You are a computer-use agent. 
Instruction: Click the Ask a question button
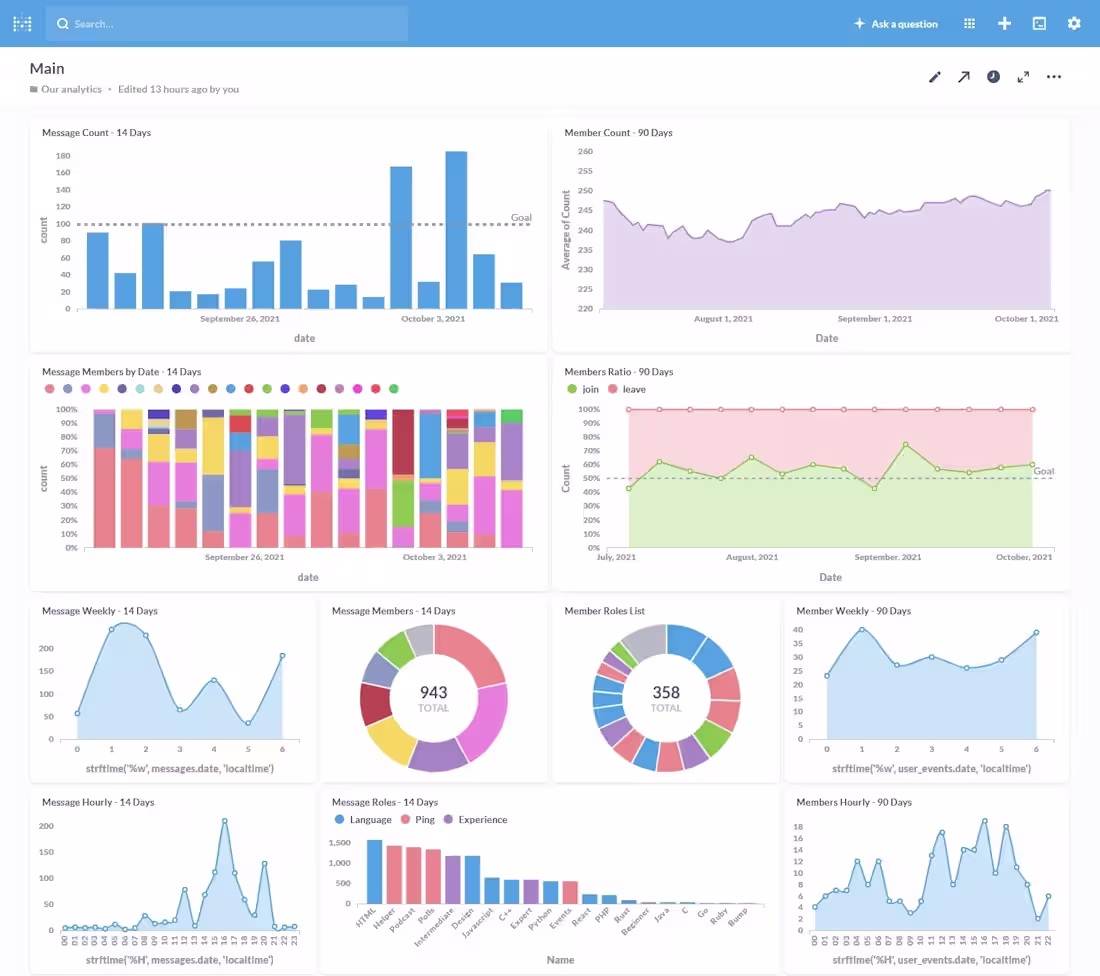coord(896,24)
